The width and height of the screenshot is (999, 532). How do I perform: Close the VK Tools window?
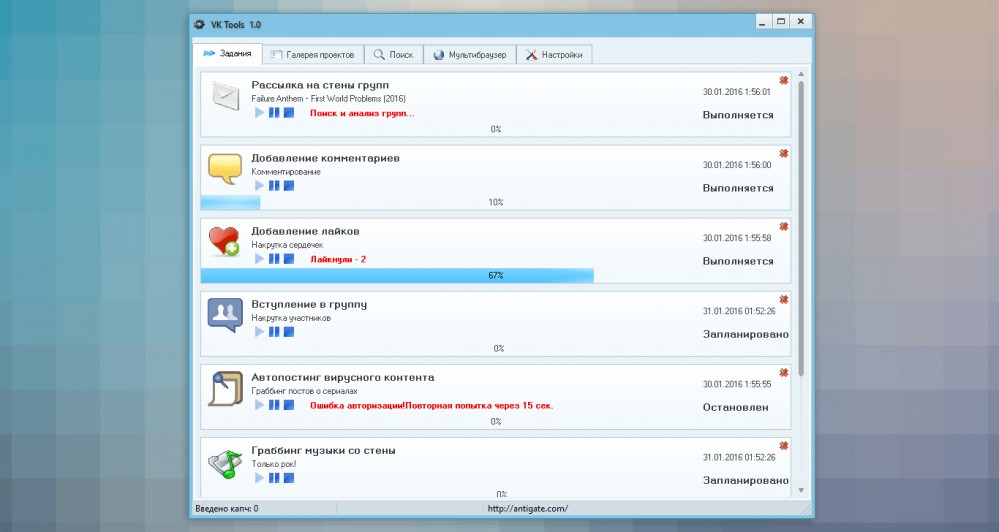tap(801, 22)
